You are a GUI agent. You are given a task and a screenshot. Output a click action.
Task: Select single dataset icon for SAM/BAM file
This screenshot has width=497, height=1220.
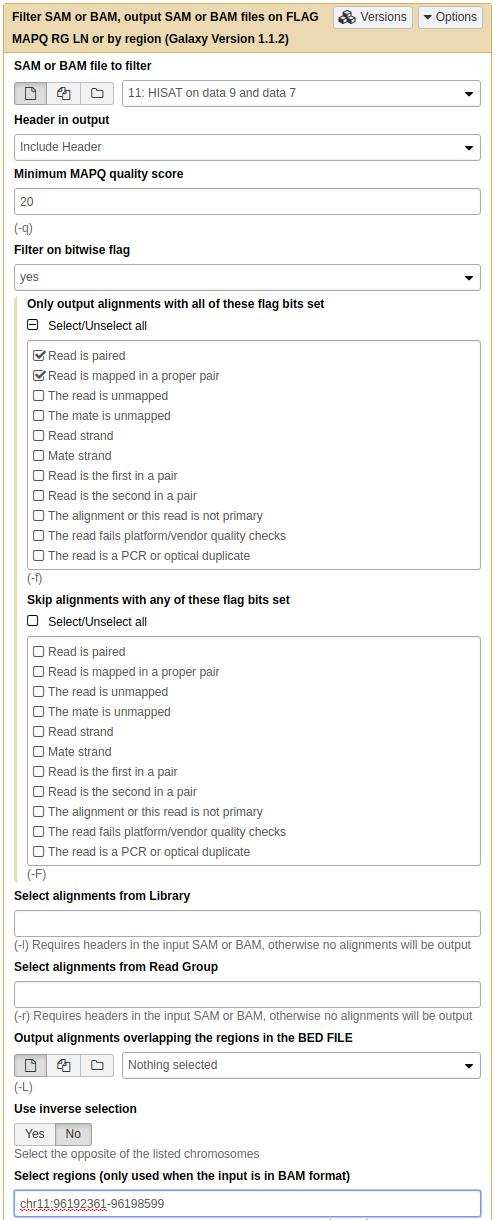pyautogui.click(x=30, y=93)
